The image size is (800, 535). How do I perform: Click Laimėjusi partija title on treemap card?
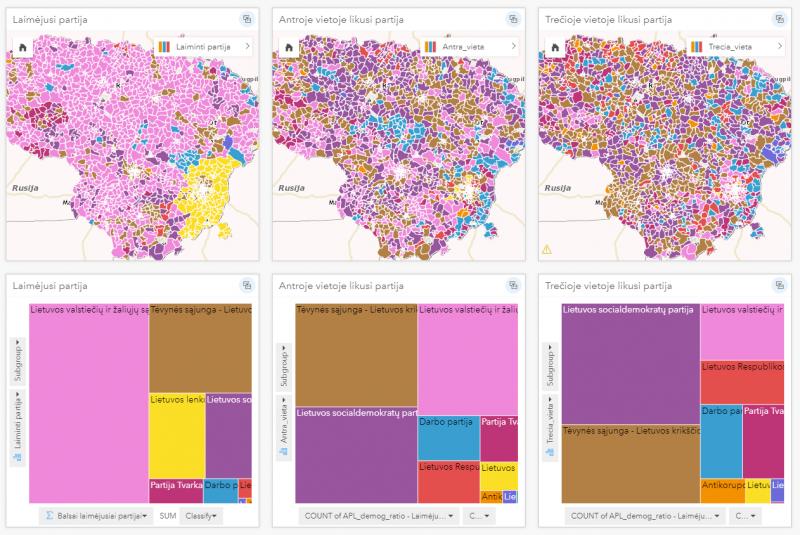pos(50,286)
